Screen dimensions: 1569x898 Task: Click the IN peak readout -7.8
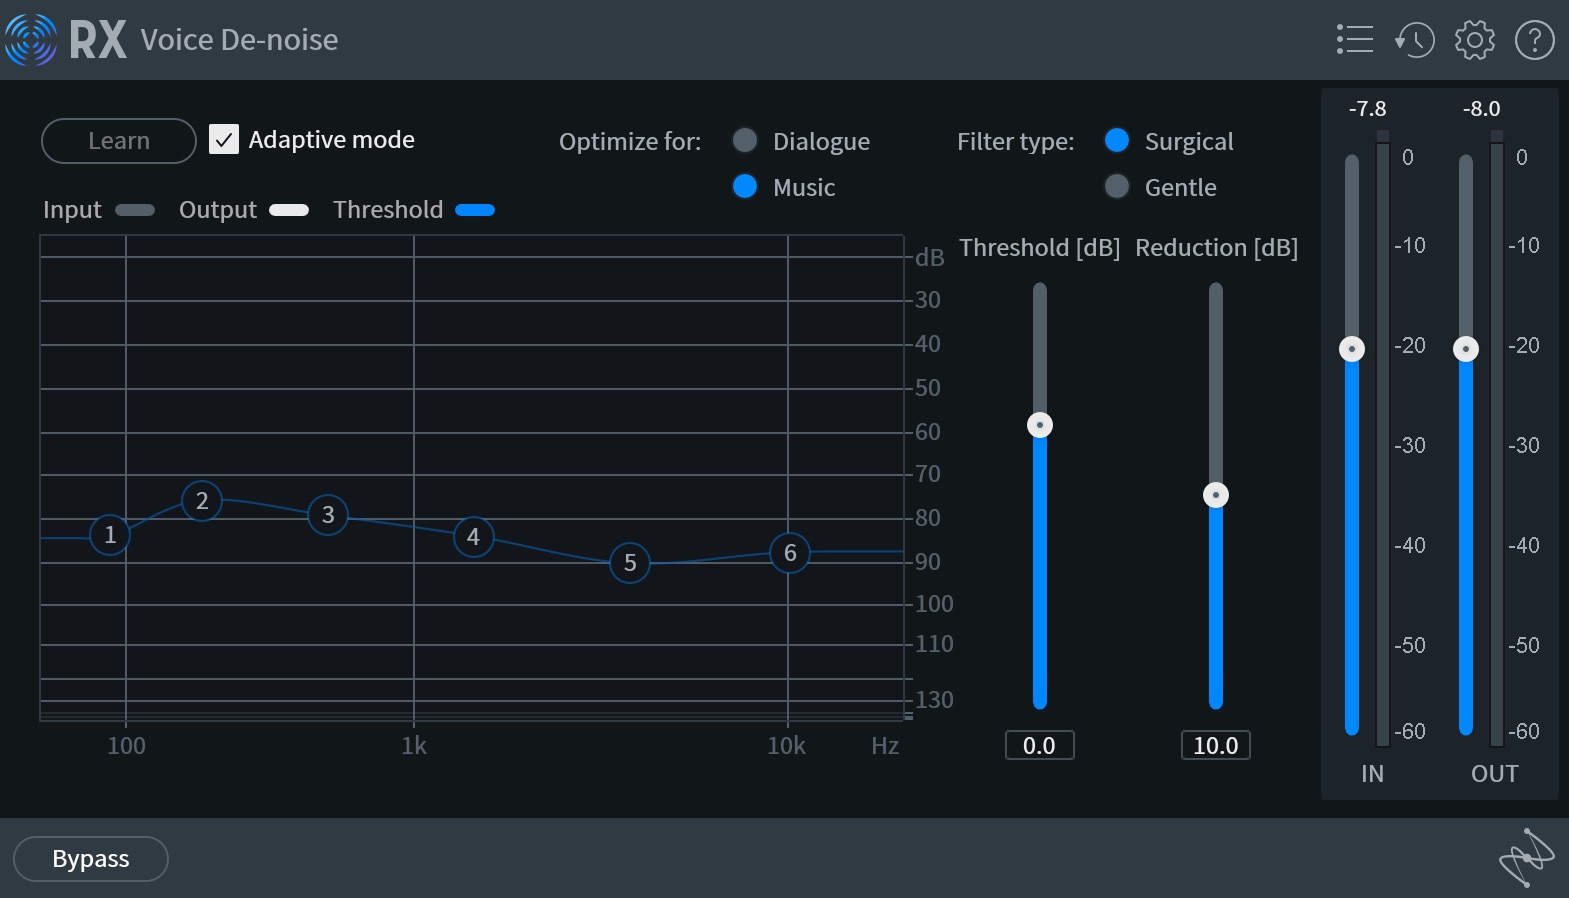click(x=1368, y=109)
